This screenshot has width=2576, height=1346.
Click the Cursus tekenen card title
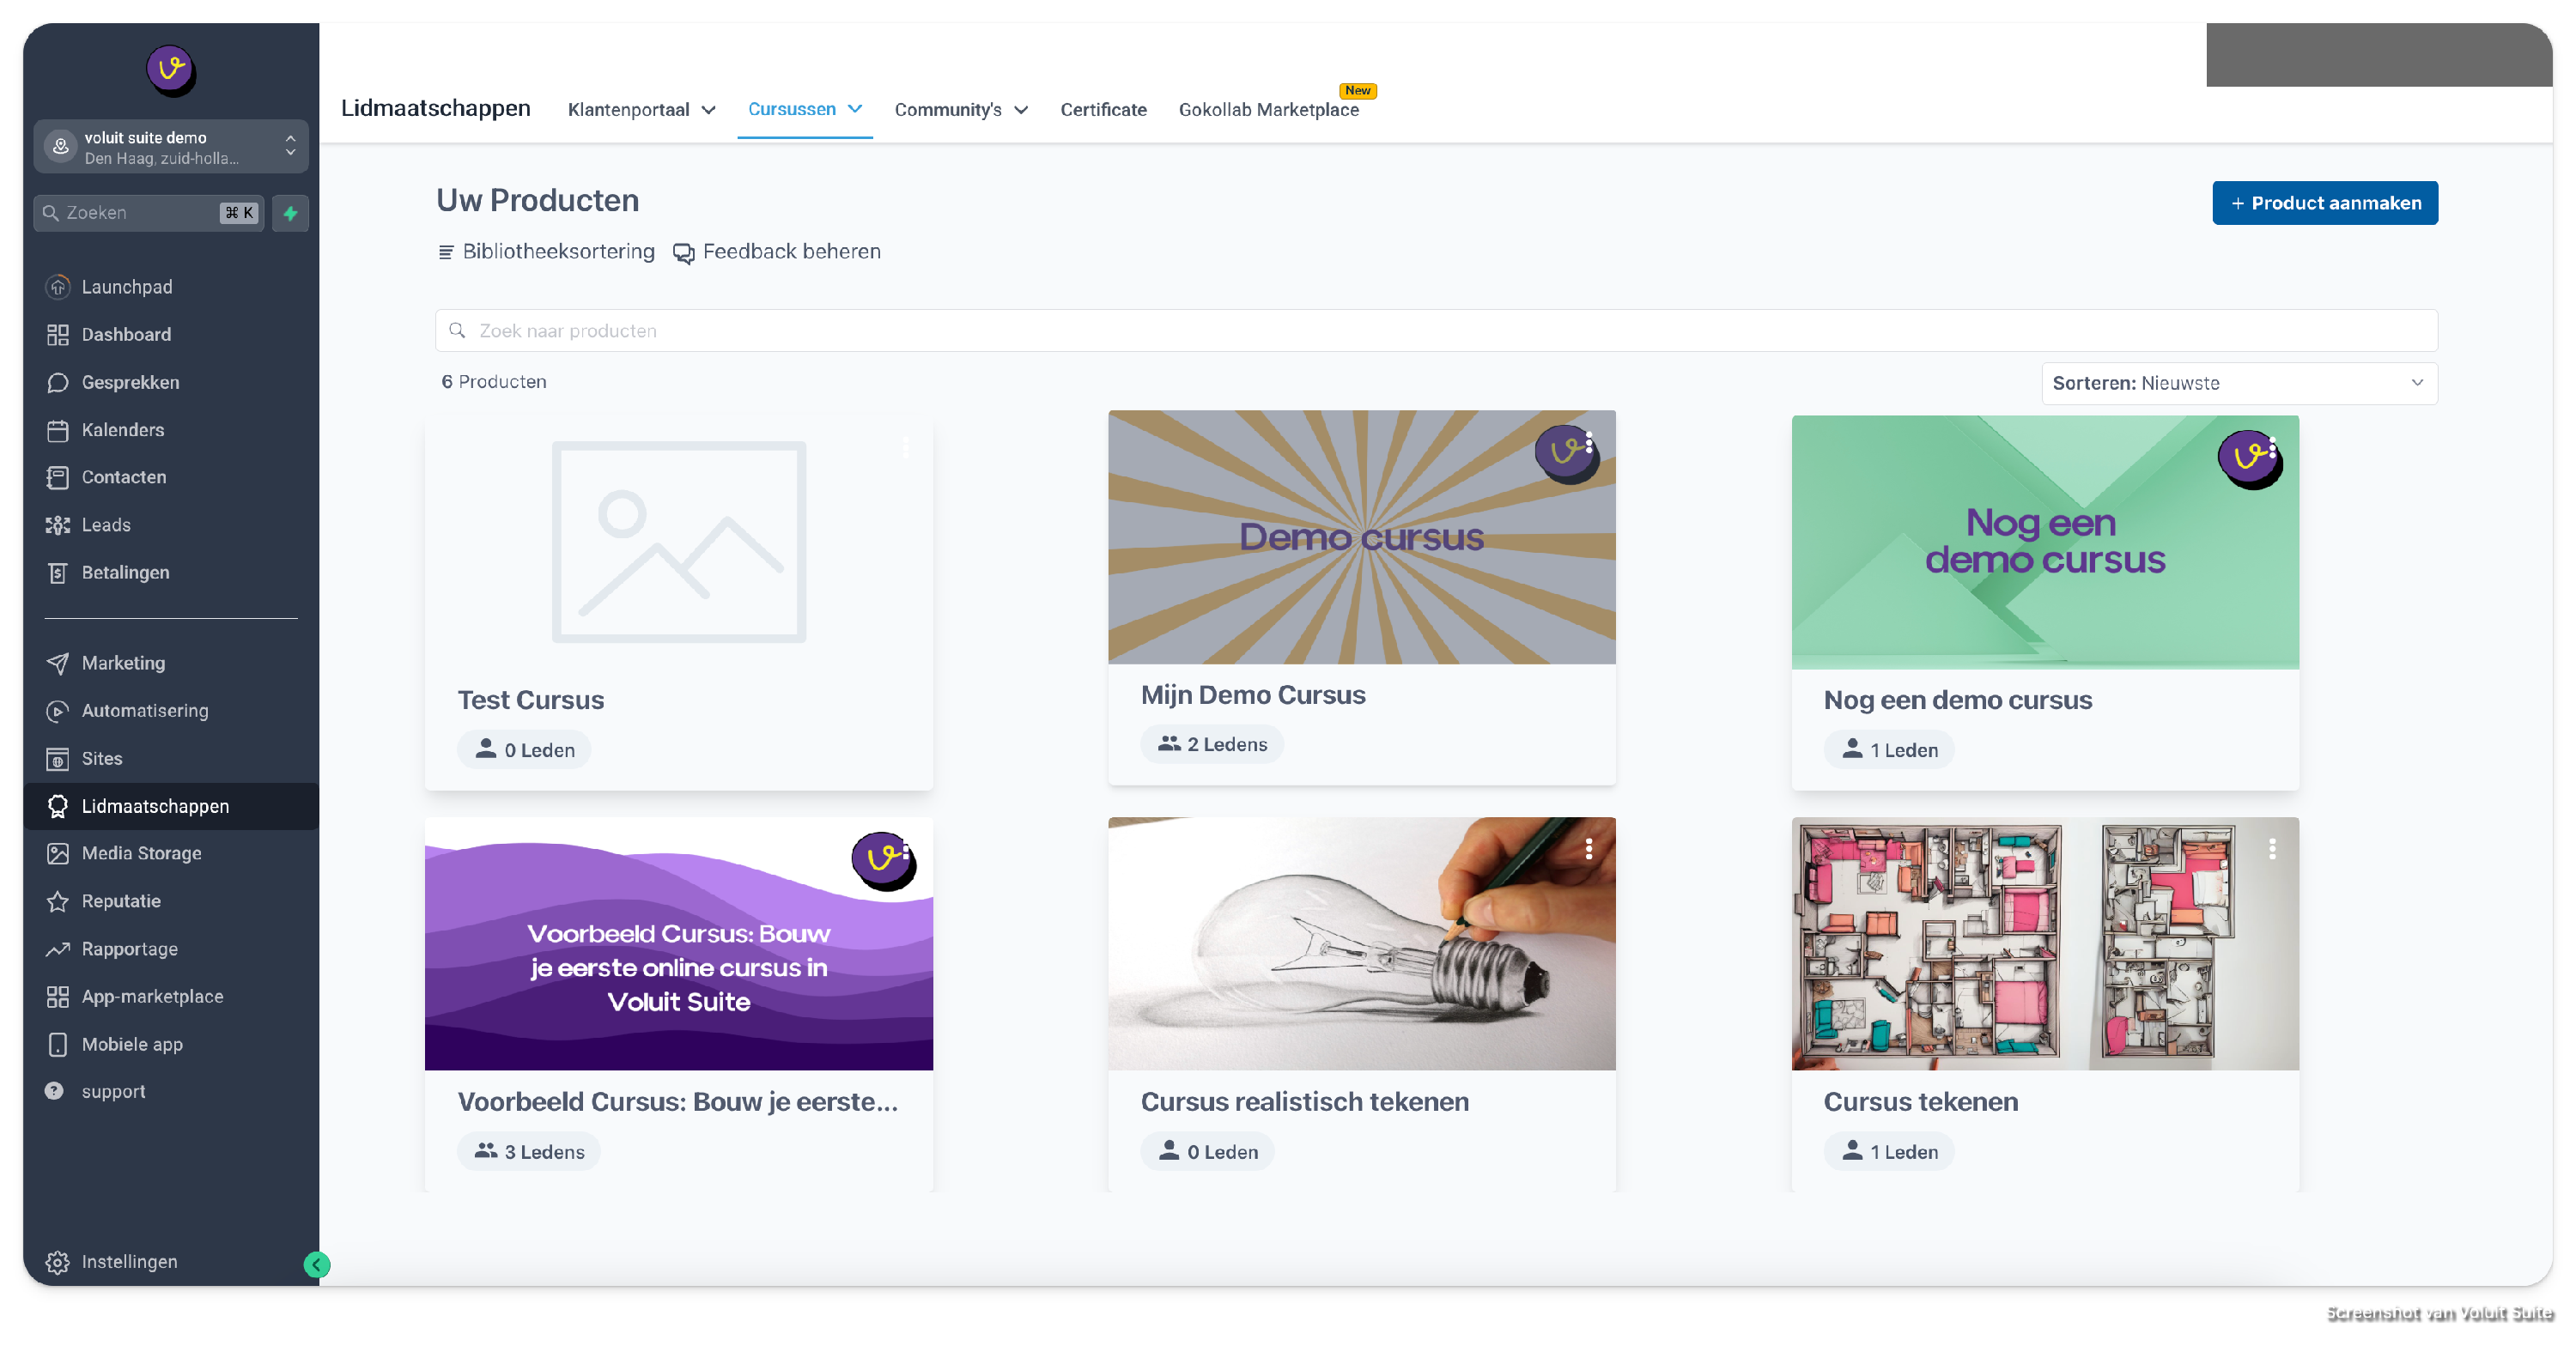(1921, 1102)
